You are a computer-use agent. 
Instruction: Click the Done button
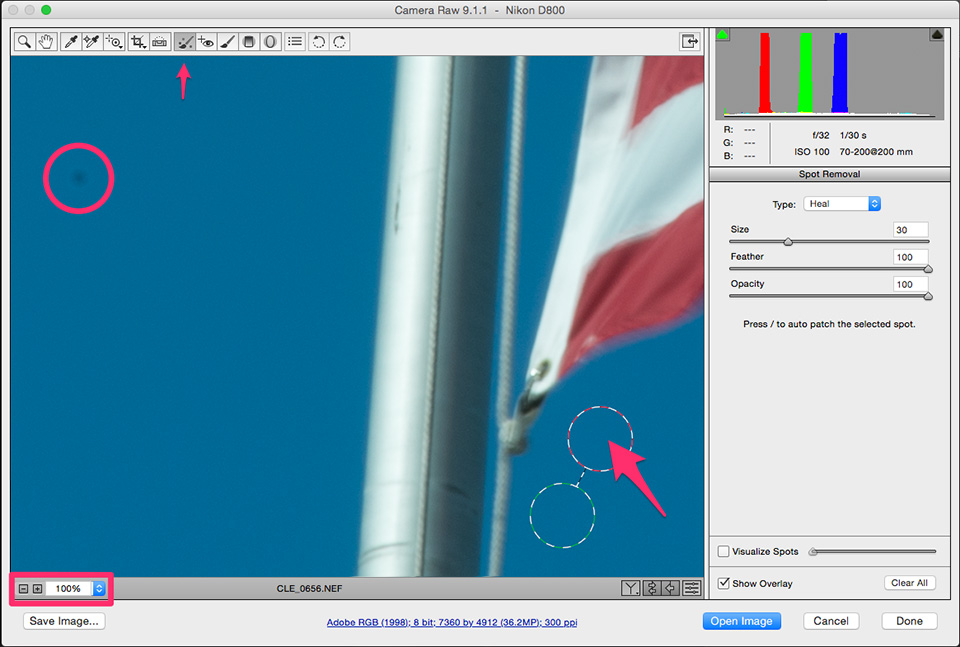click(909, 621)
